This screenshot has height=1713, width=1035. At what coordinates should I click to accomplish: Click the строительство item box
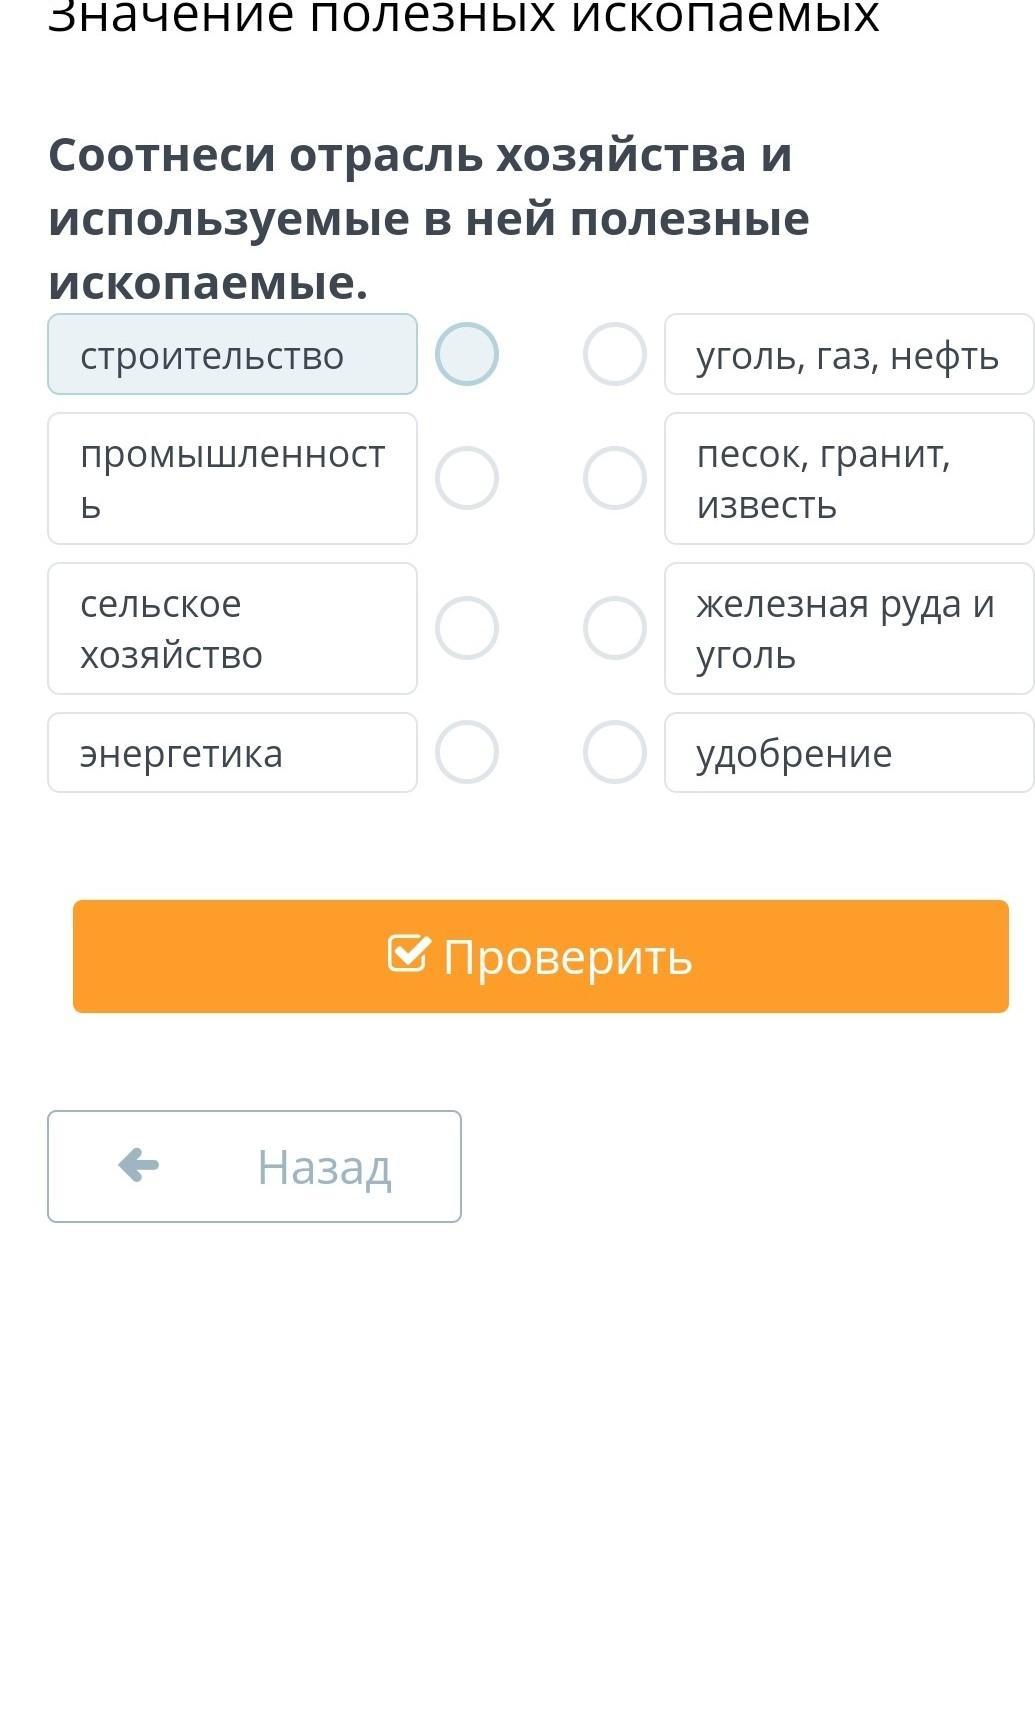point(232,354)
